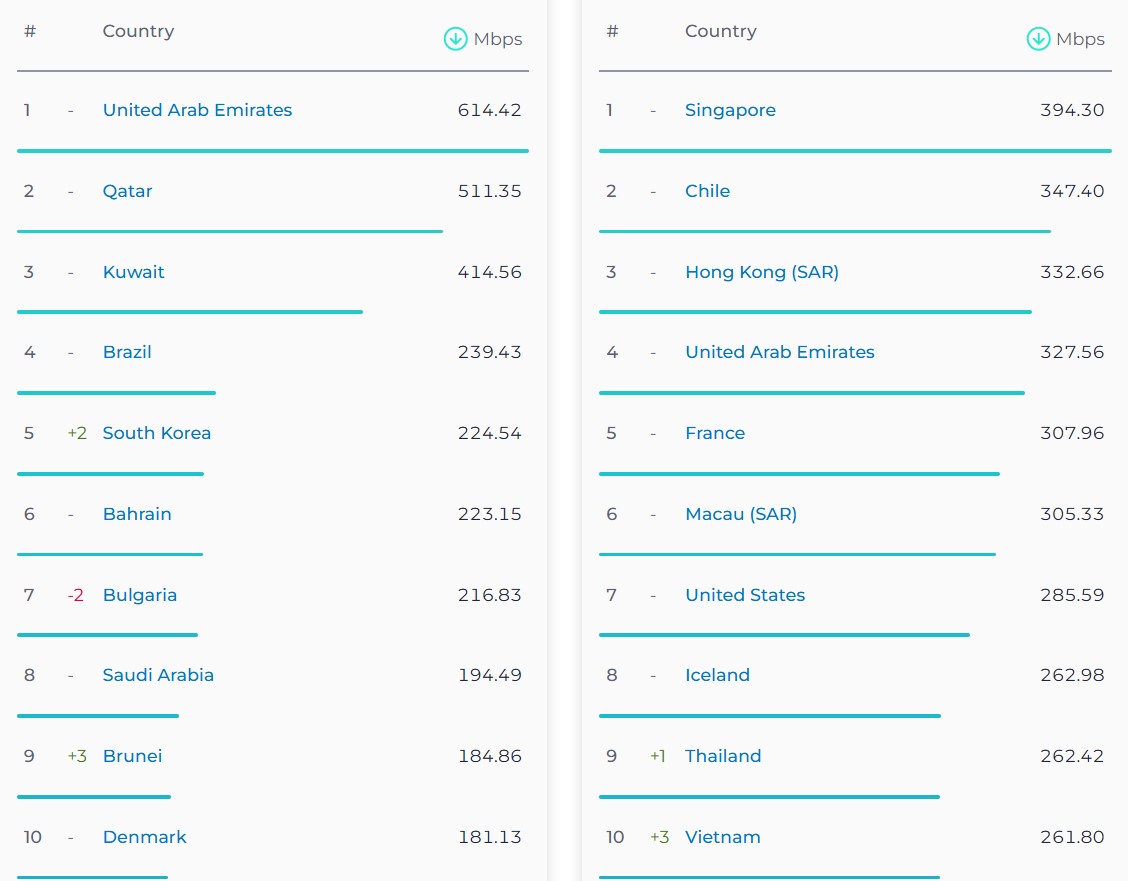Click the 347.40 Mbps value
Image resolution: width=1128 pixels, height=881 pixels.
click(x=1072, y=191)
